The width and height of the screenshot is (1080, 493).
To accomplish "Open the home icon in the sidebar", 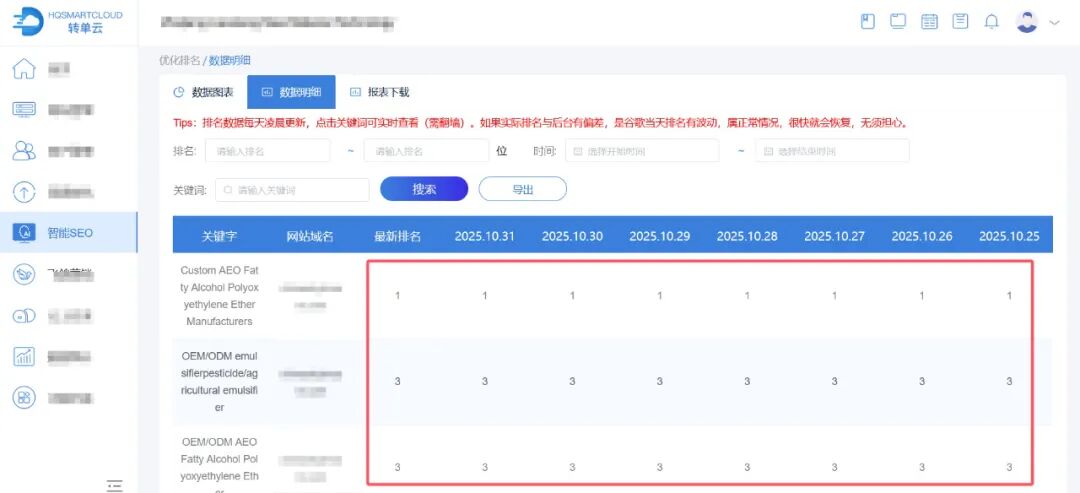I will (x=24, y=69).
